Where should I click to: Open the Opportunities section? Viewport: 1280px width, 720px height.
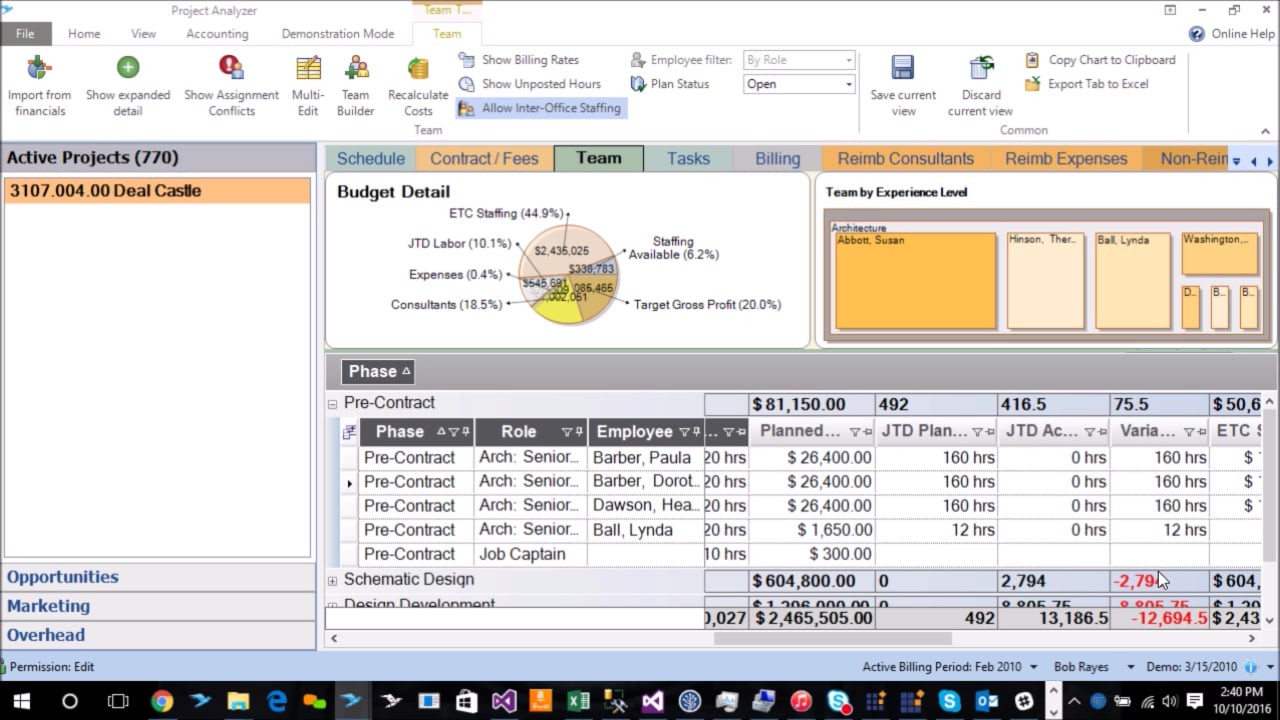[158, 577]
